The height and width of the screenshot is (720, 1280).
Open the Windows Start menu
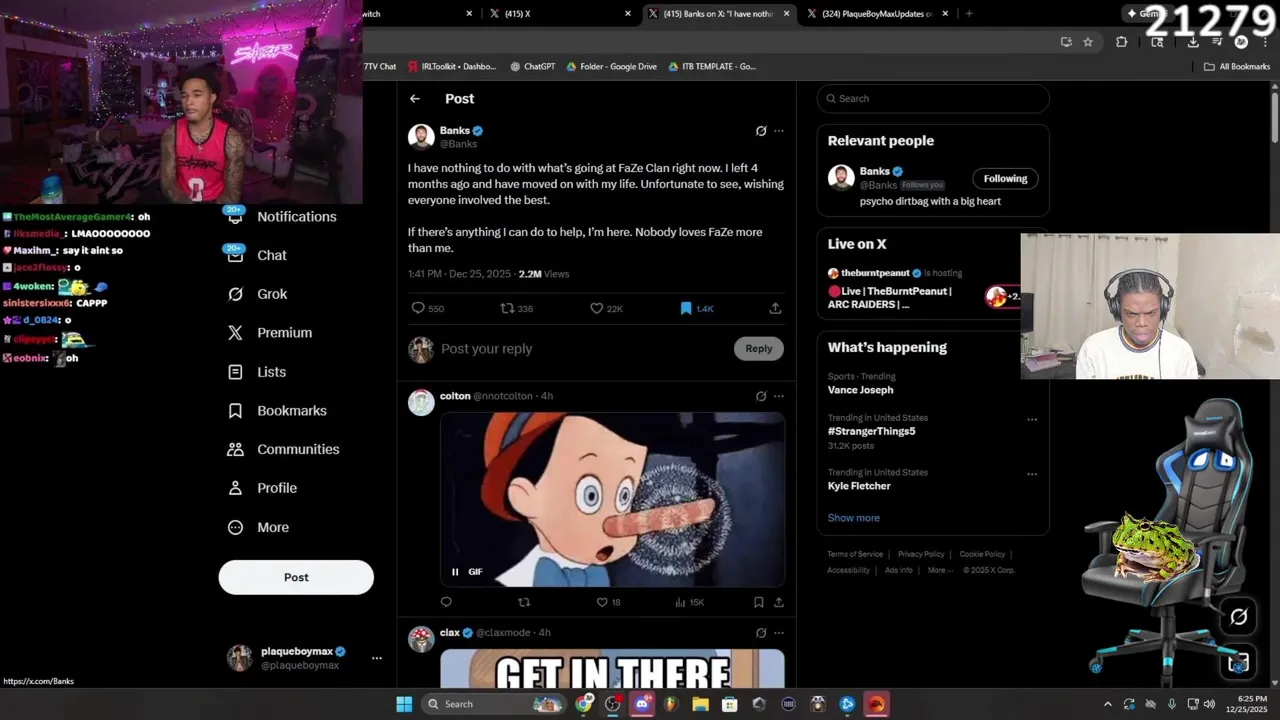click(x=404, y=704)
